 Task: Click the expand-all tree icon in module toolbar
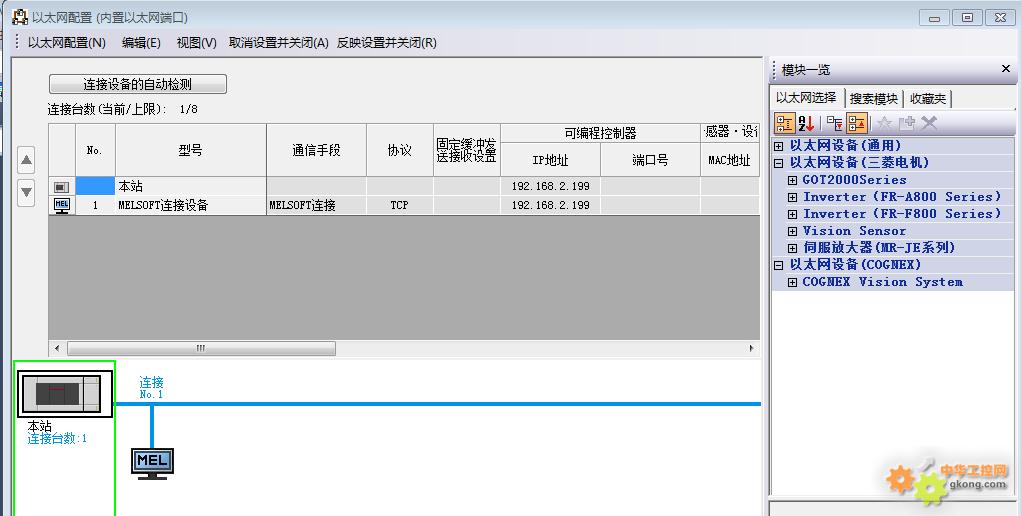point(835,122)
